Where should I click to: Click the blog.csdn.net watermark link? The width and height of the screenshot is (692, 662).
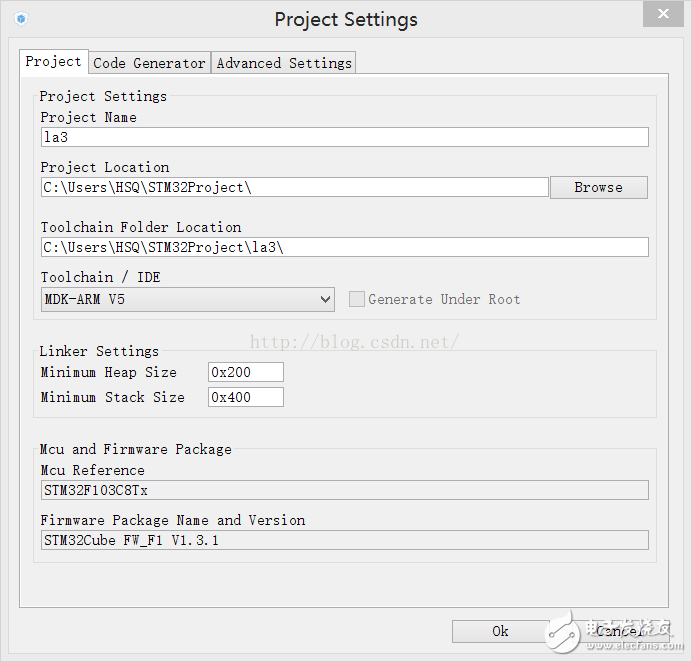point(354,342)
